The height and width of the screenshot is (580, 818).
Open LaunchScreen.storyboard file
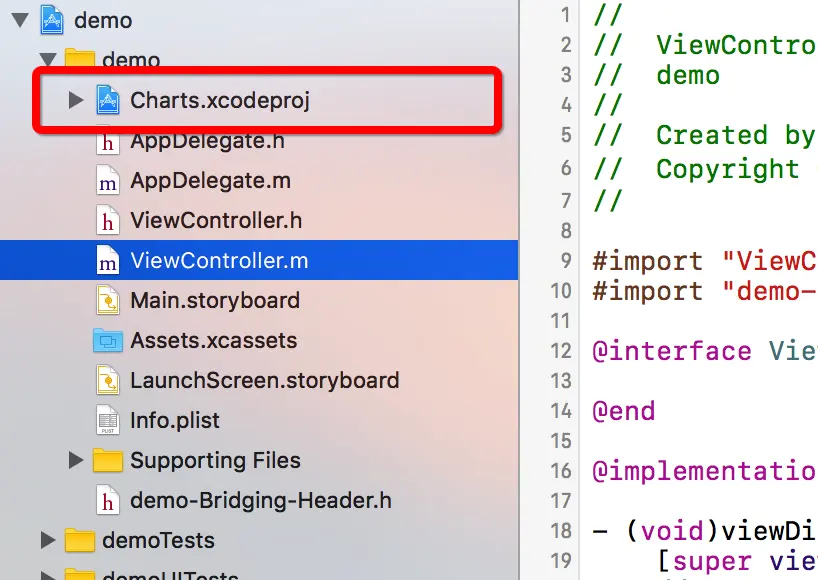pos(264,380)
